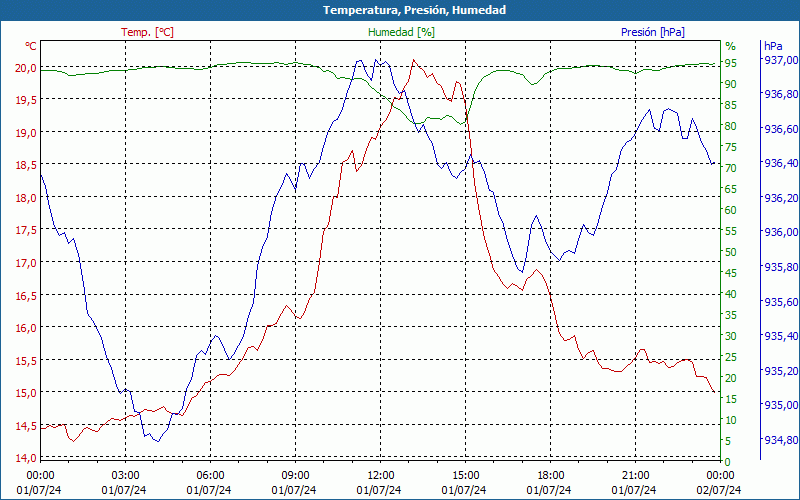Click the green "50" humidity axis value

click(731, 252)
